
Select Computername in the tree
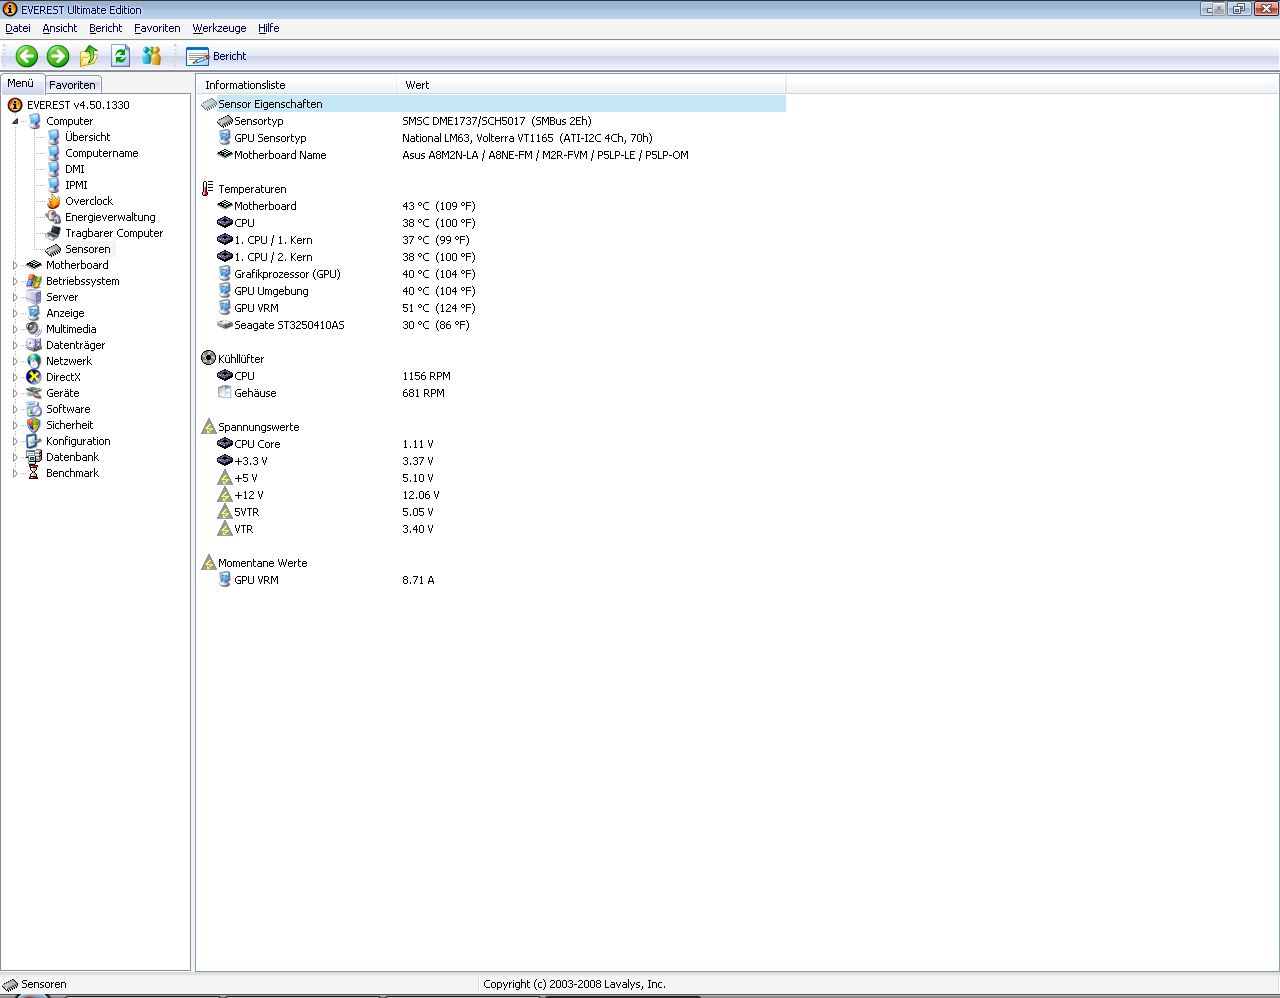[102, 153]
